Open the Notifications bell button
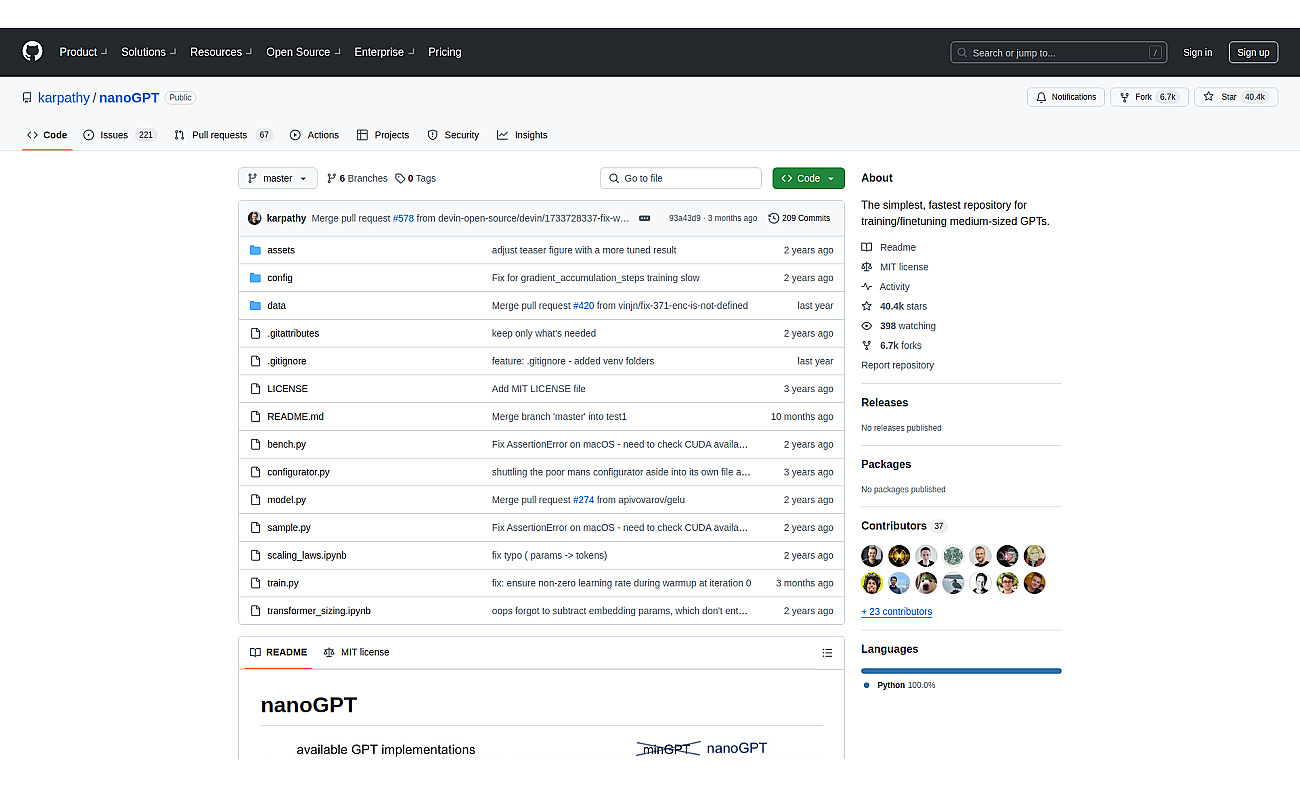The width and height of the screenshot is (1300, 788). [1066, 97]
